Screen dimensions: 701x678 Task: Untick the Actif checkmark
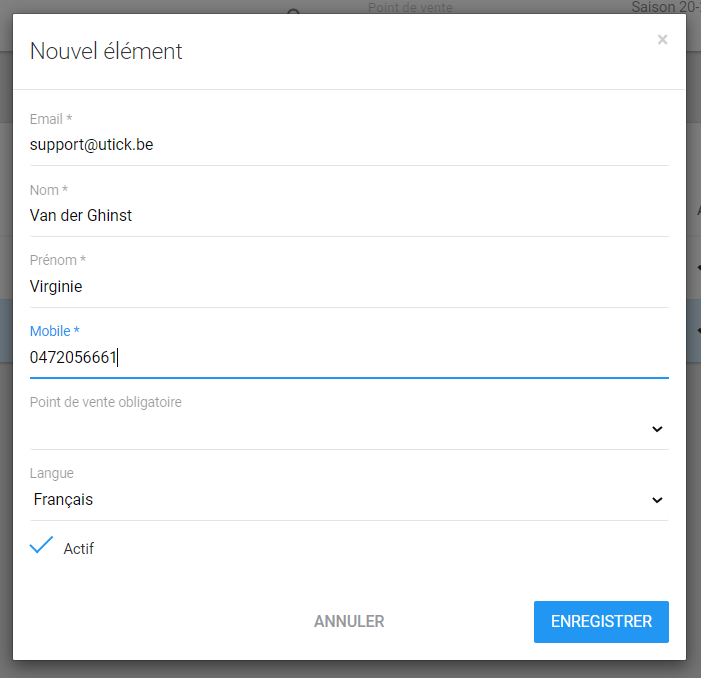coord(41,546)
